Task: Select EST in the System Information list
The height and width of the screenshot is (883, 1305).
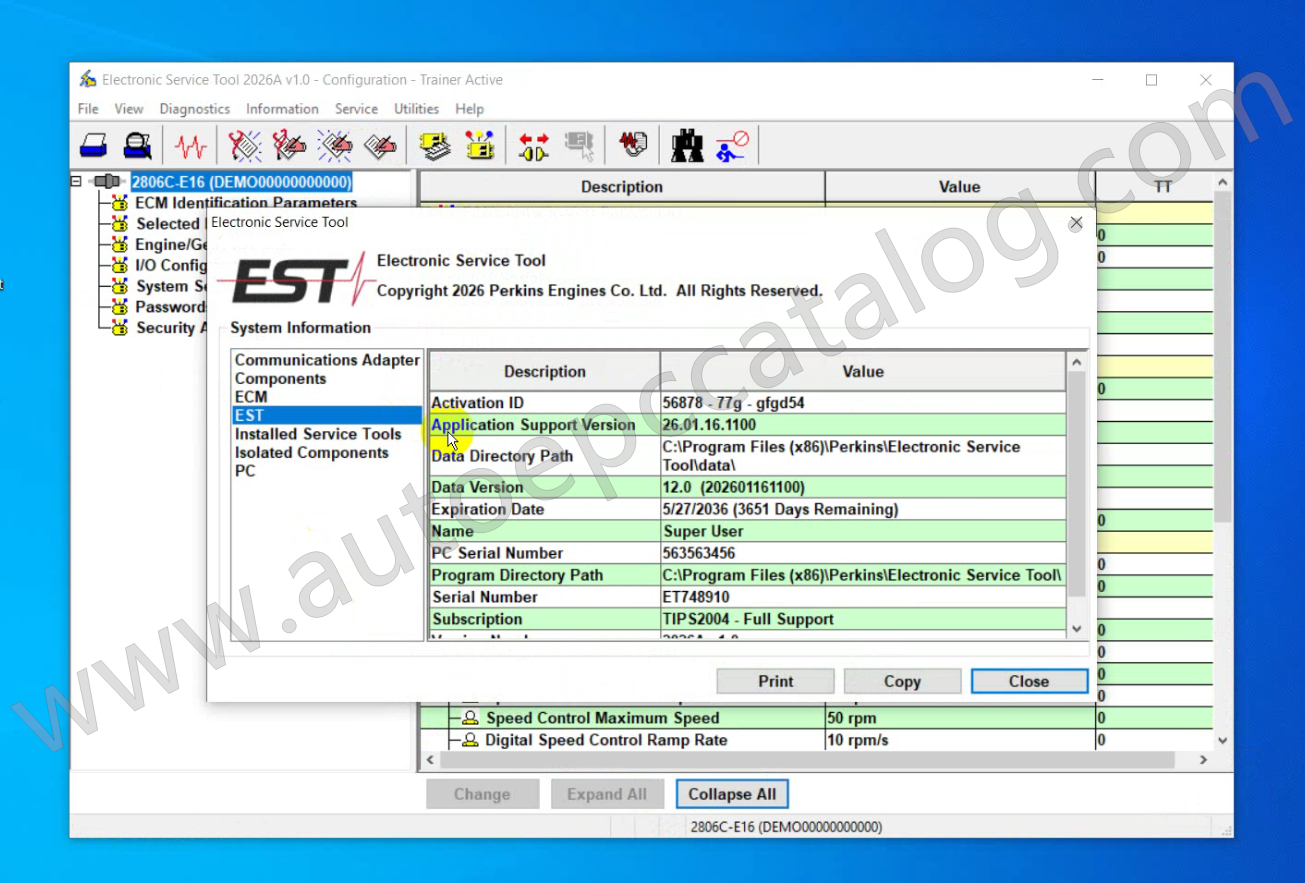Action: click(327, 415)
